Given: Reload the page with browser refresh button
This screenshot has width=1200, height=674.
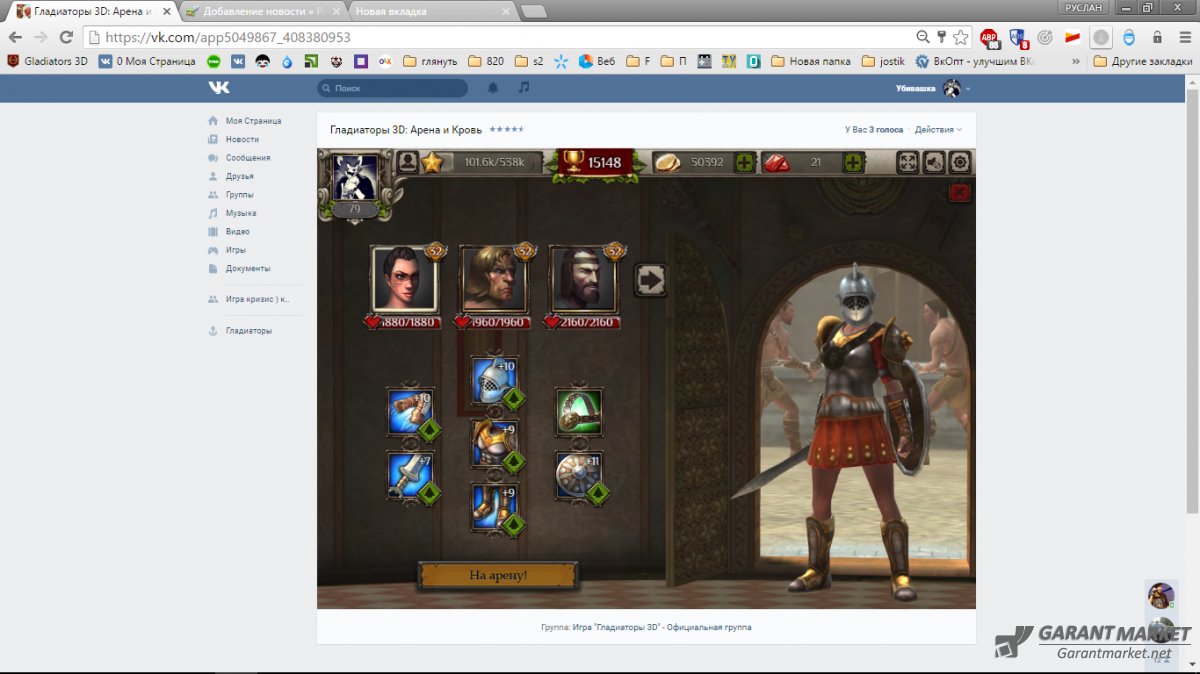Looking at the screenshot, I should 66,37.
